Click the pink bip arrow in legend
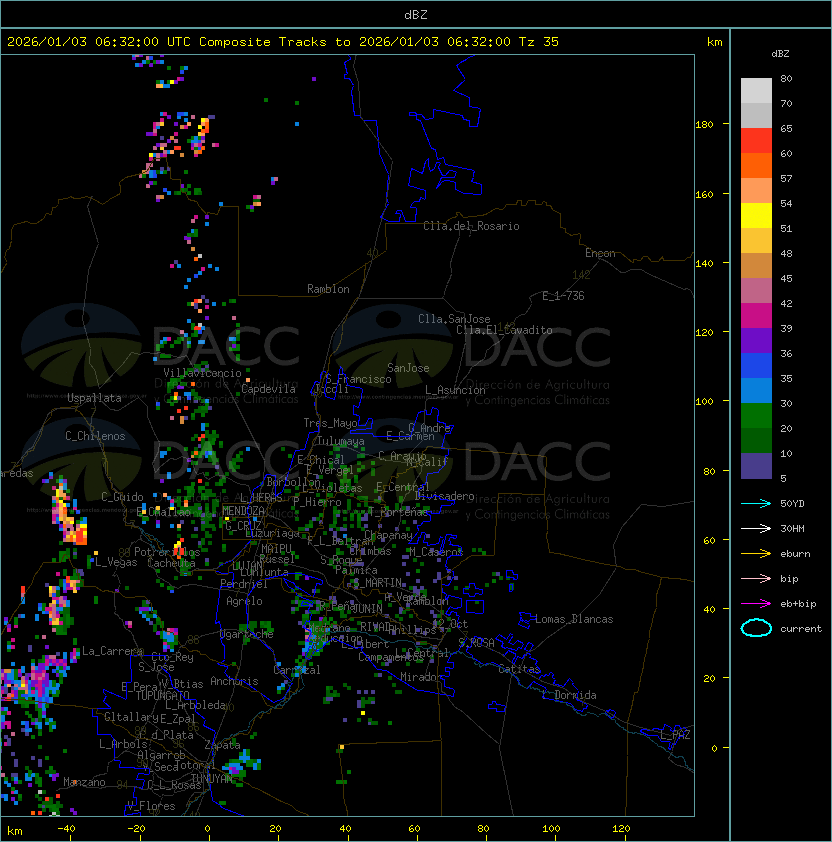Viewport: 832px width, 842px height. (756, 578)
